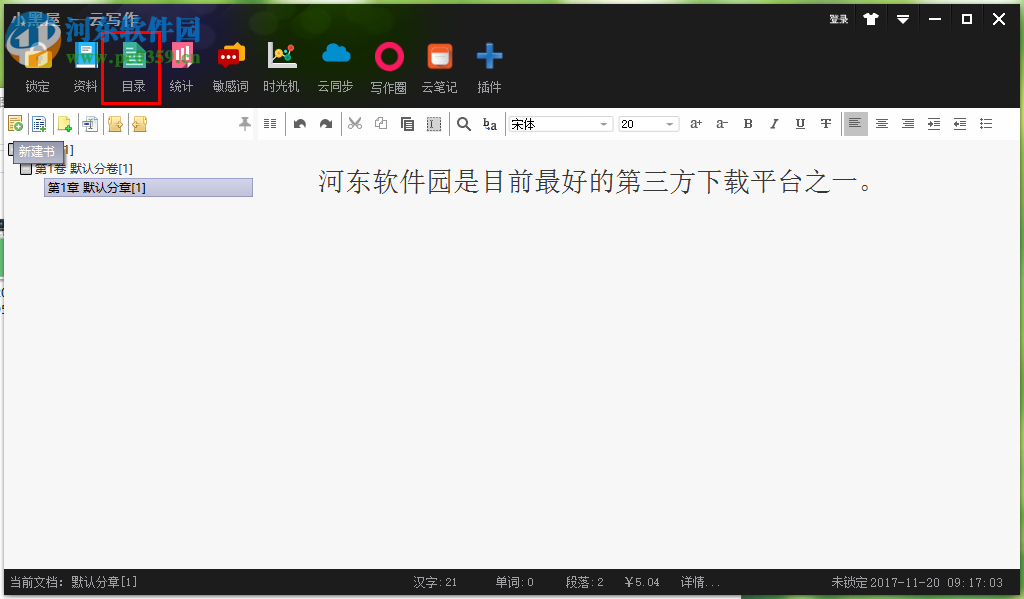Toggle bold formatting on selected text

tap(748, 123)
